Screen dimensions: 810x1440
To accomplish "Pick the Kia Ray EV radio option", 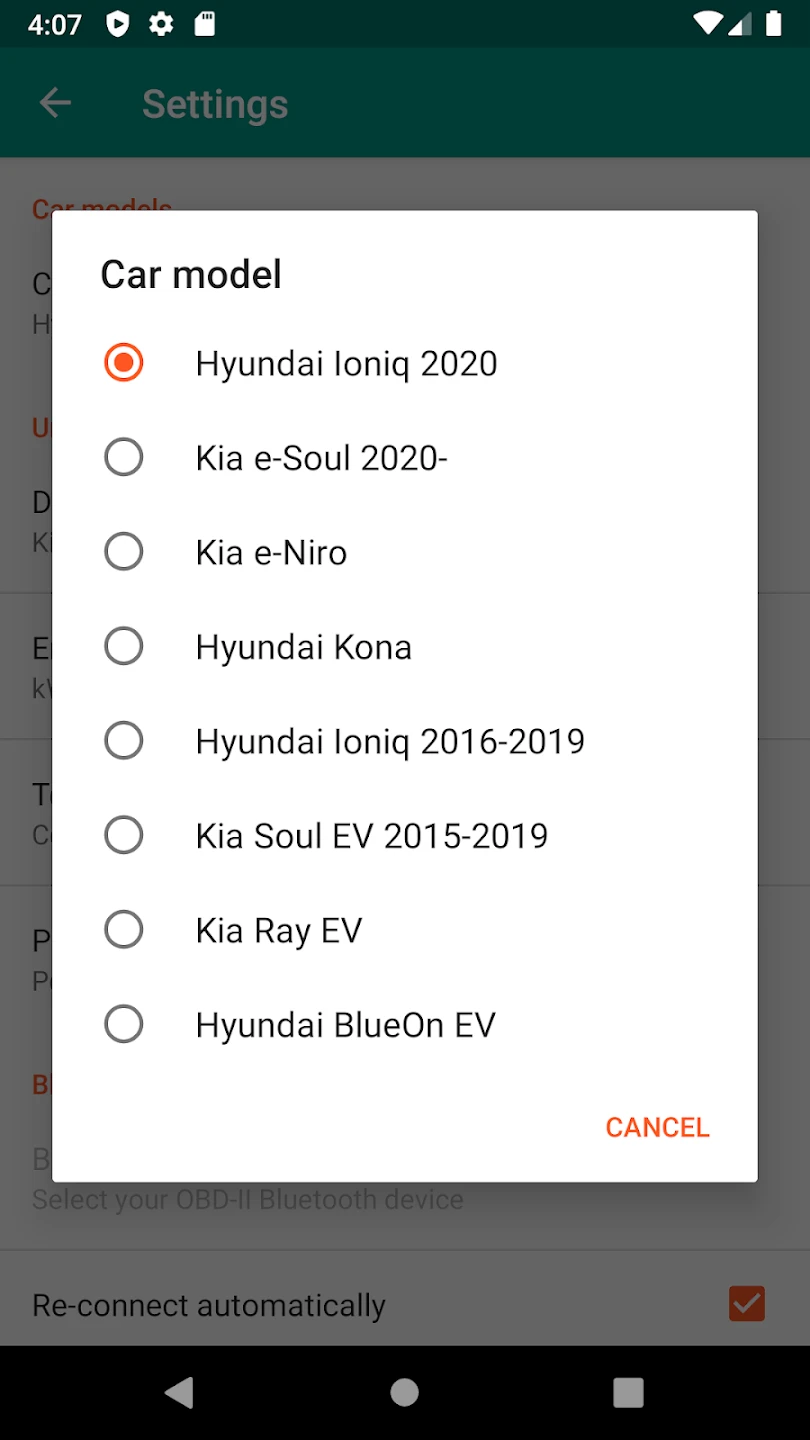I will point(124,930).
